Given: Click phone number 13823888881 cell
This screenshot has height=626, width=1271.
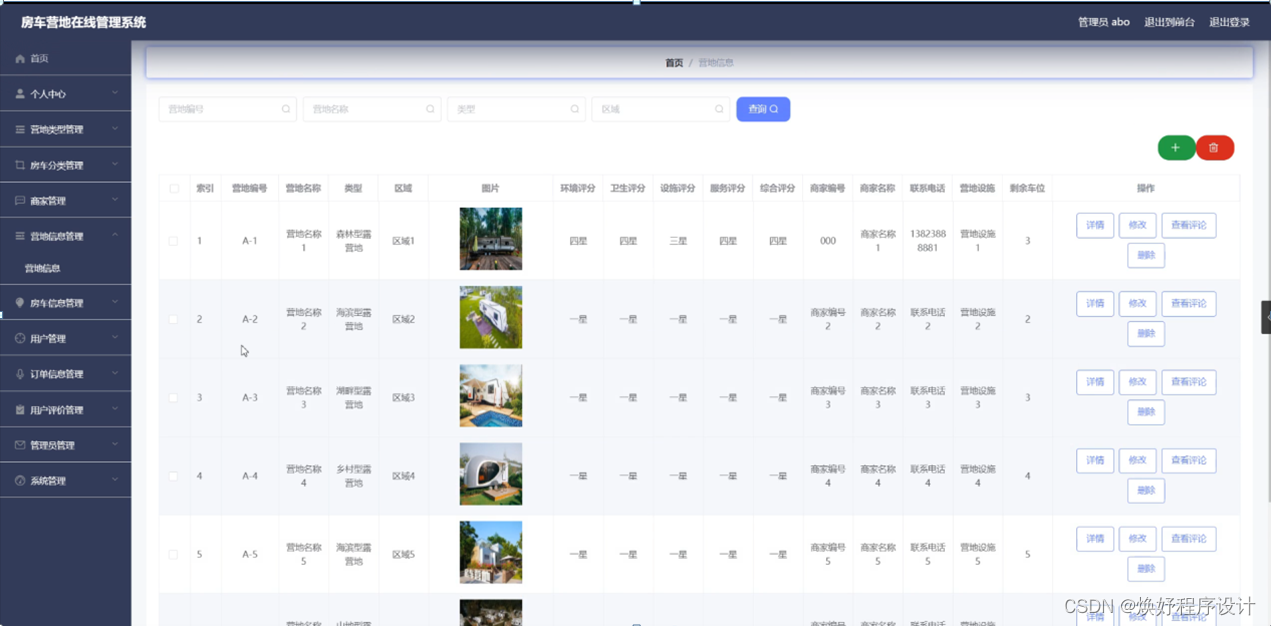Looking at the screenshot, I should [927, 241].
